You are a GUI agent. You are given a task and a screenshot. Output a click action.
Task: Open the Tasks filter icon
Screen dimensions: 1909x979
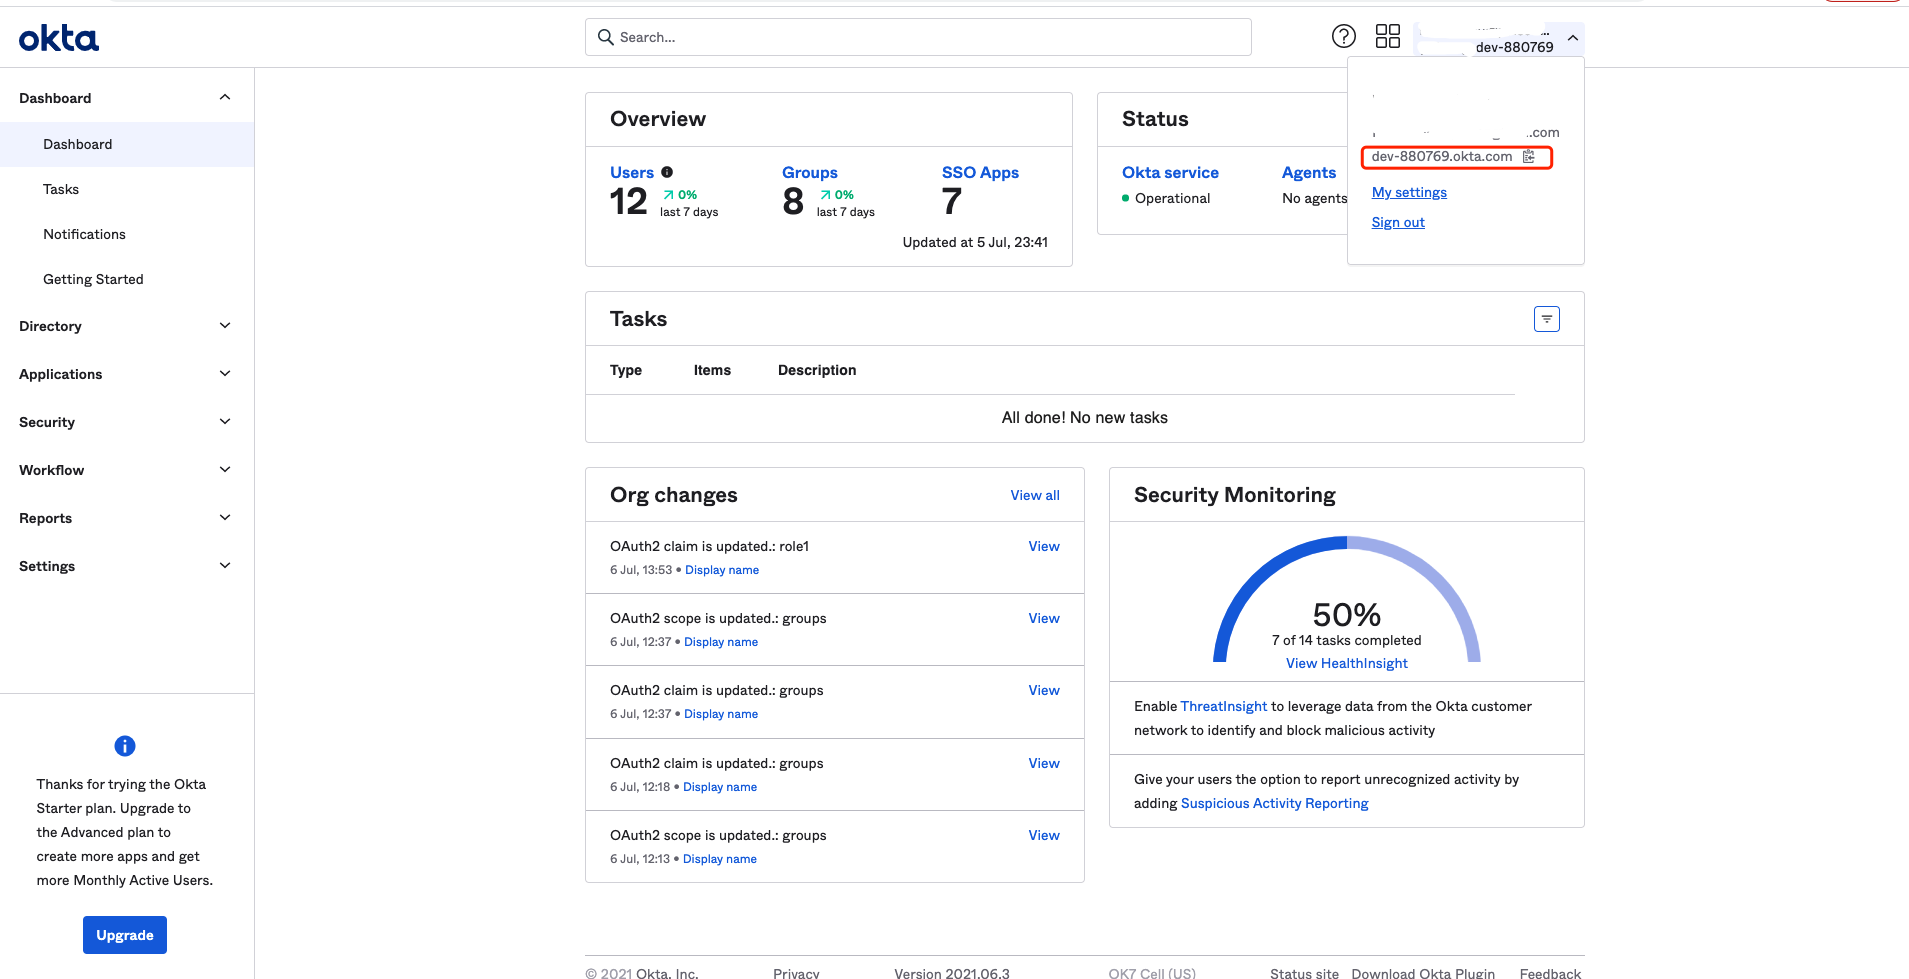(x=1547, y=319)
